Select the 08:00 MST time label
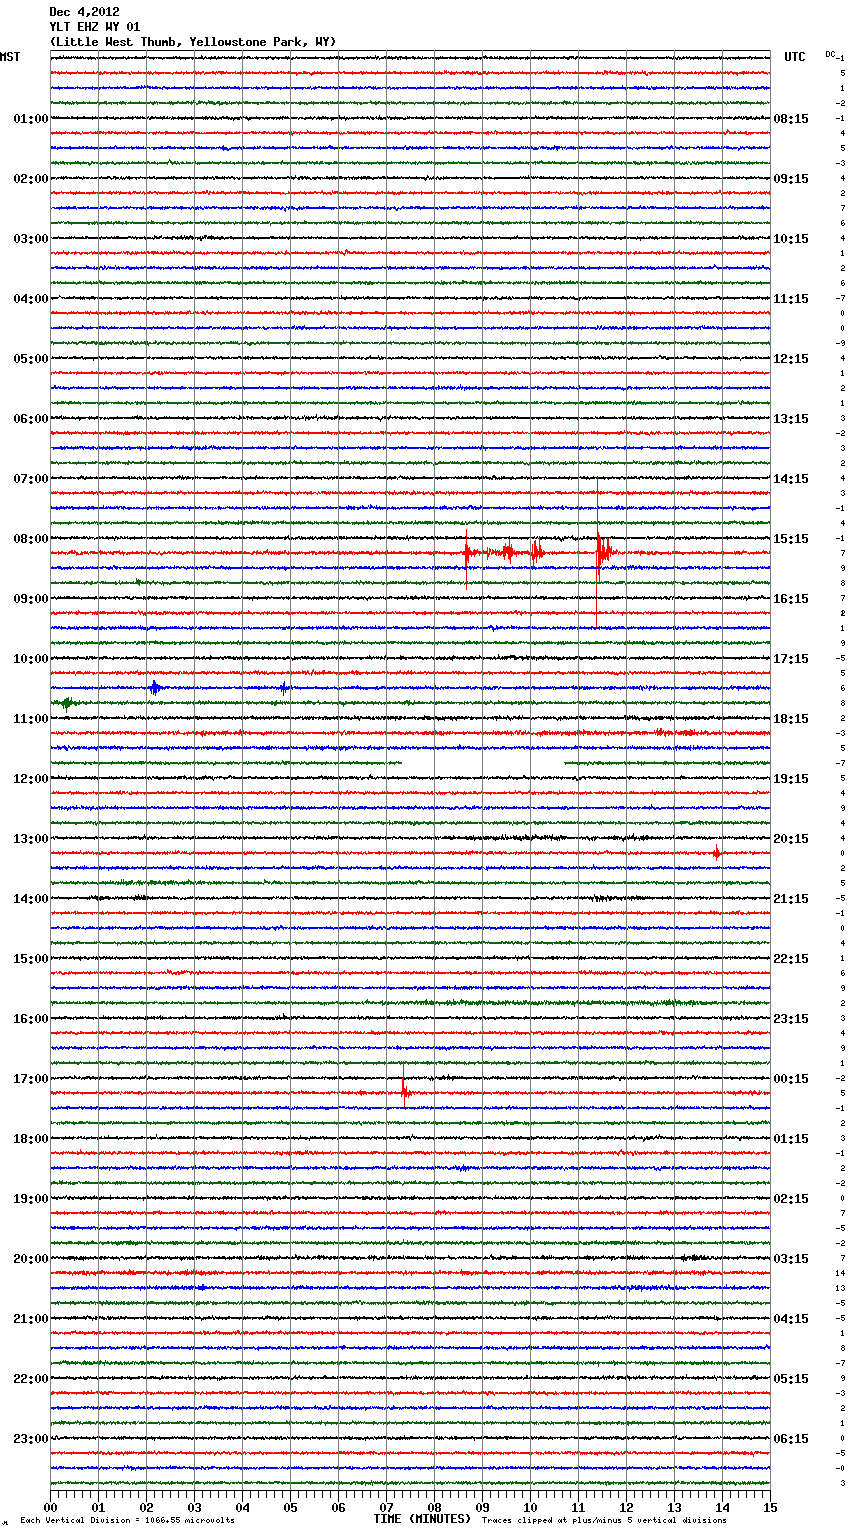 tap(30, 539)
